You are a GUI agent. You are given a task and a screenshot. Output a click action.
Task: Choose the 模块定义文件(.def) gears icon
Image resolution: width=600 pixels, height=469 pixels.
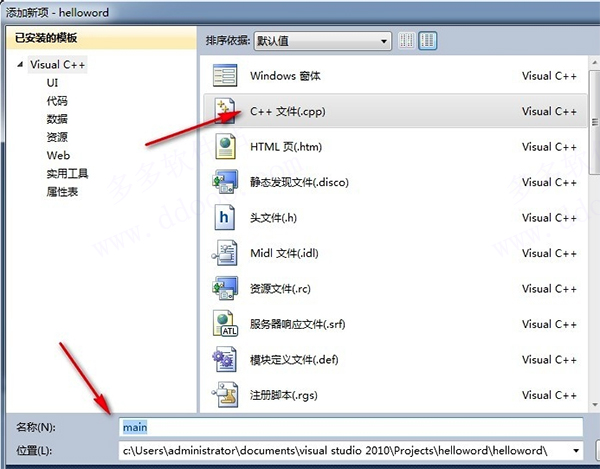coord(225,359)
